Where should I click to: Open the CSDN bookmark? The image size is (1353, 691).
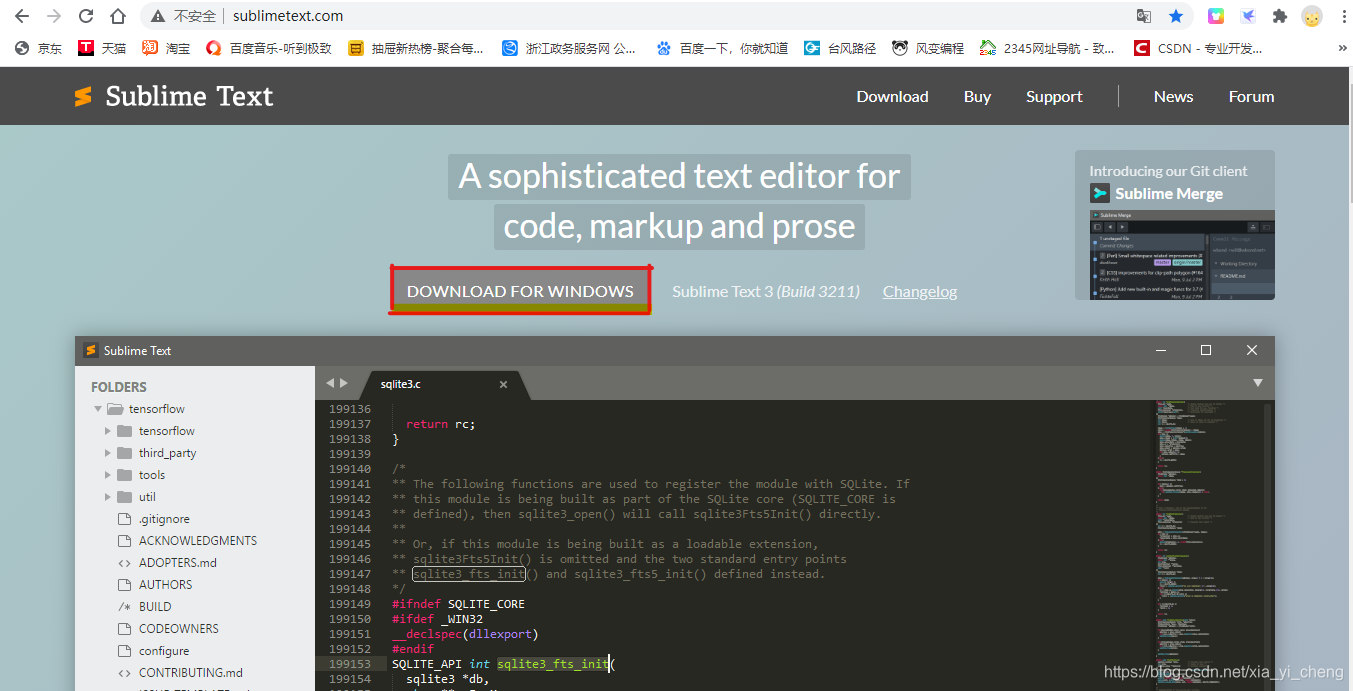click(1197, 47)
